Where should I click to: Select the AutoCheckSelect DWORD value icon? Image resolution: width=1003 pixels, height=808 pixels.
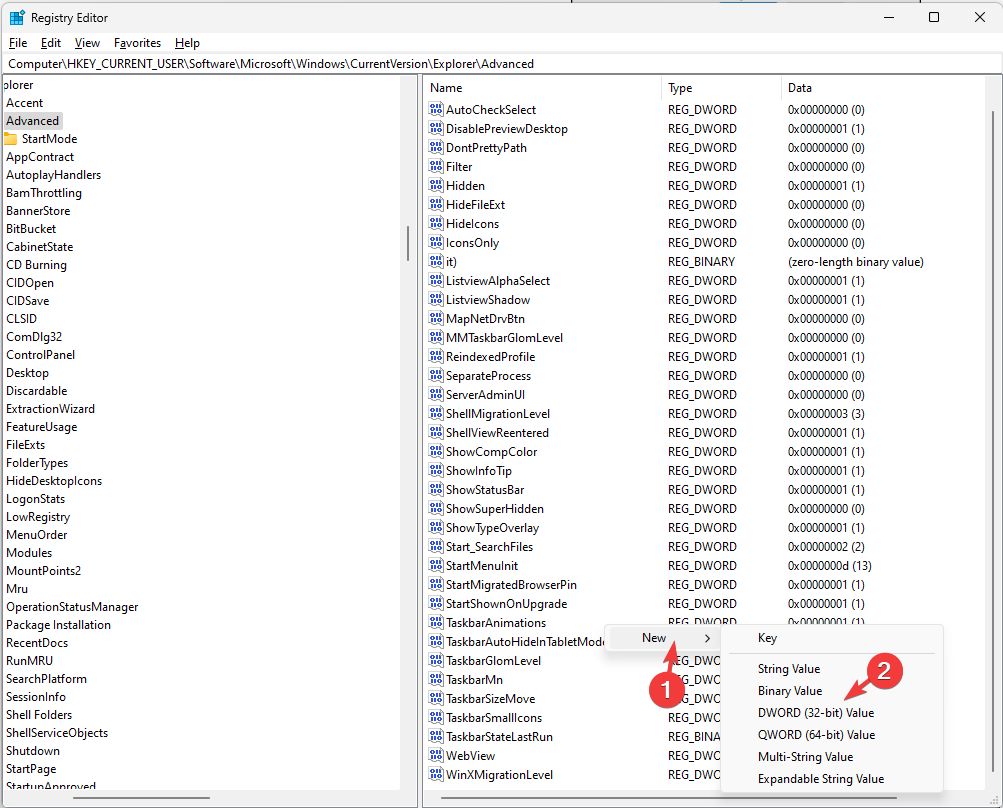435,110
